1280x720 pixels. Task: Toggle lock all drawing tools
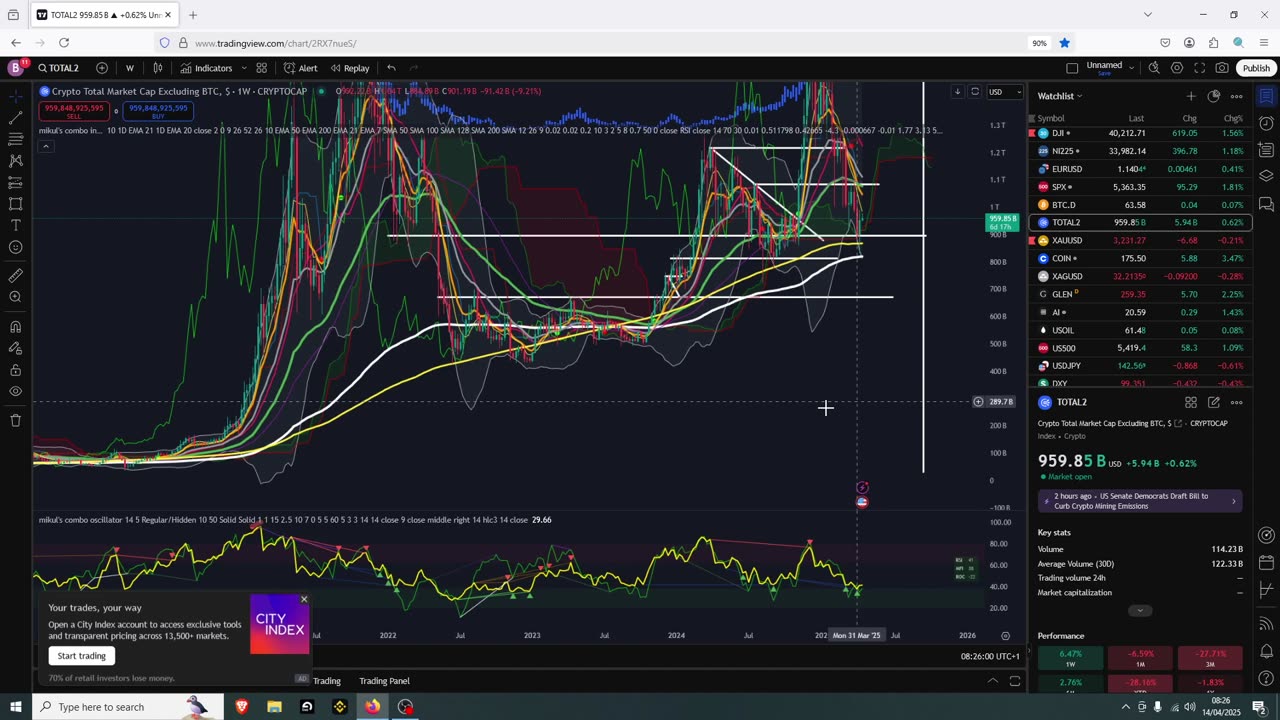15,370
